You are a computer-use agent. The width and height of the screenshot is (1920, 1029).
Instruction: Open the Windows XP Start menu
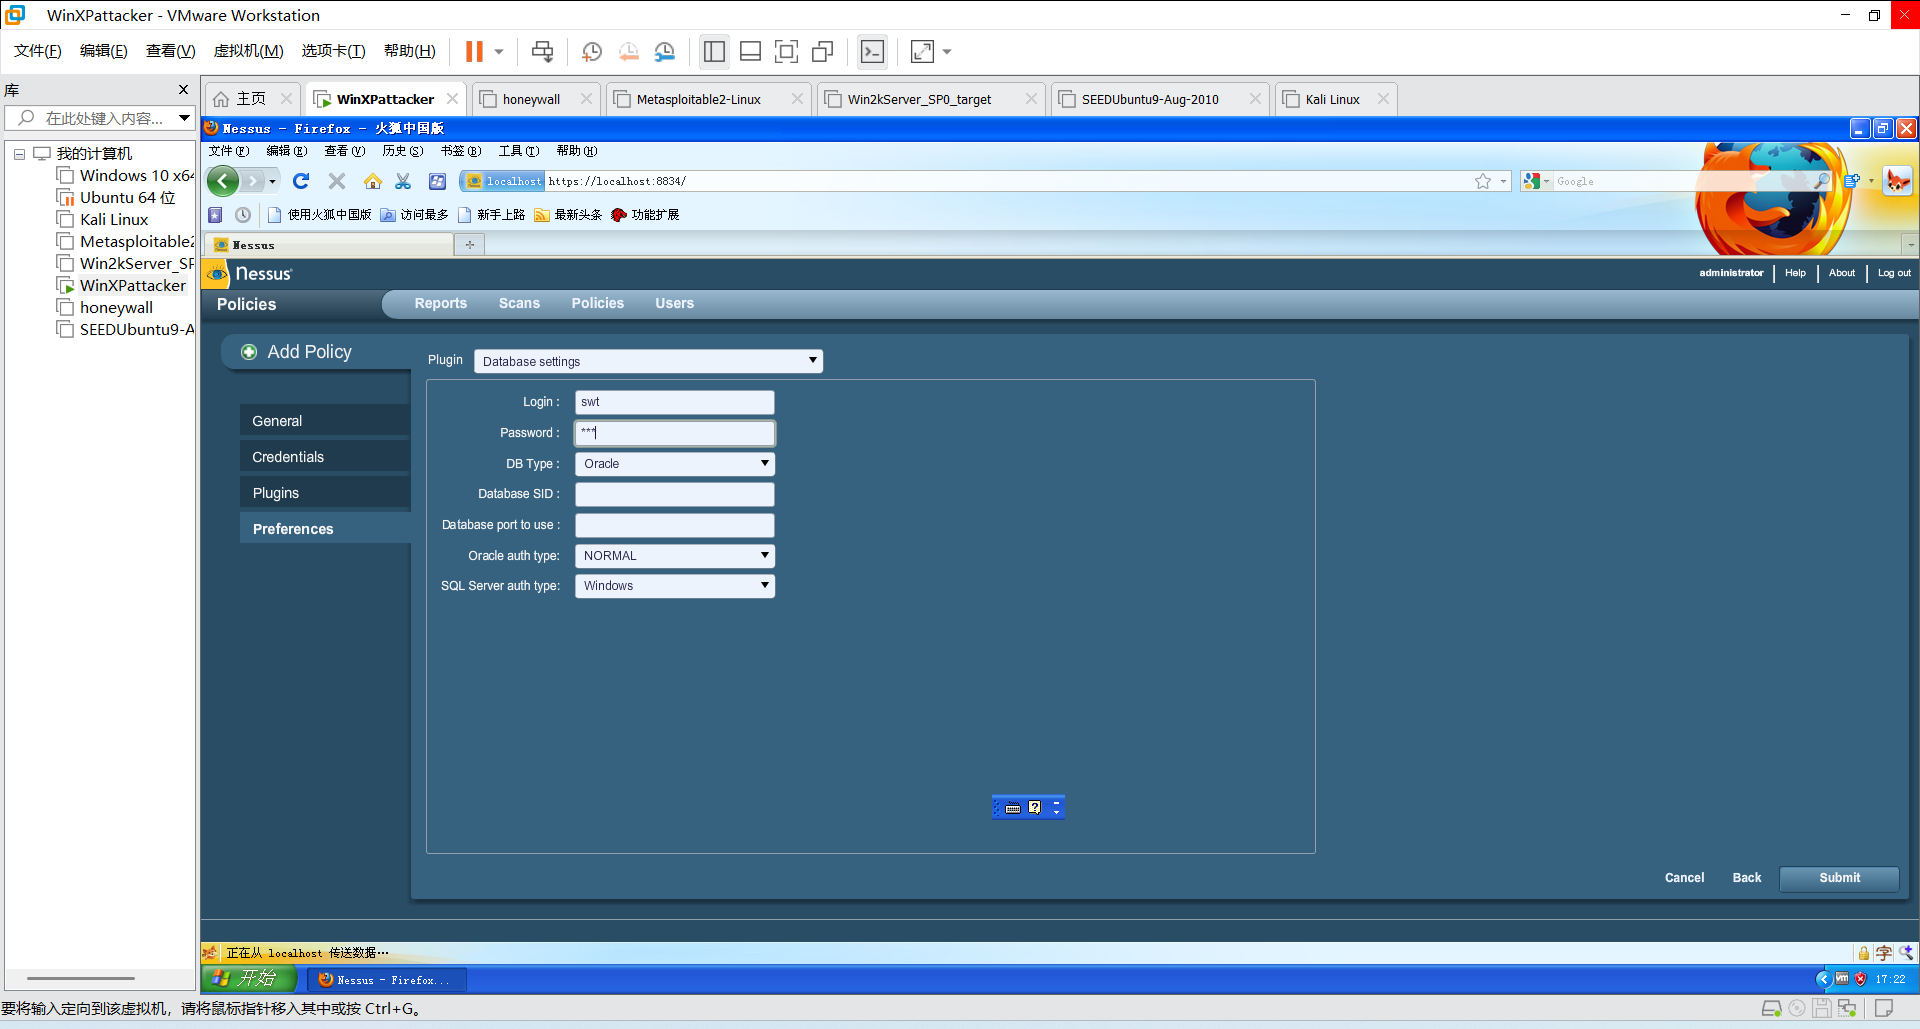pos(249,979)
